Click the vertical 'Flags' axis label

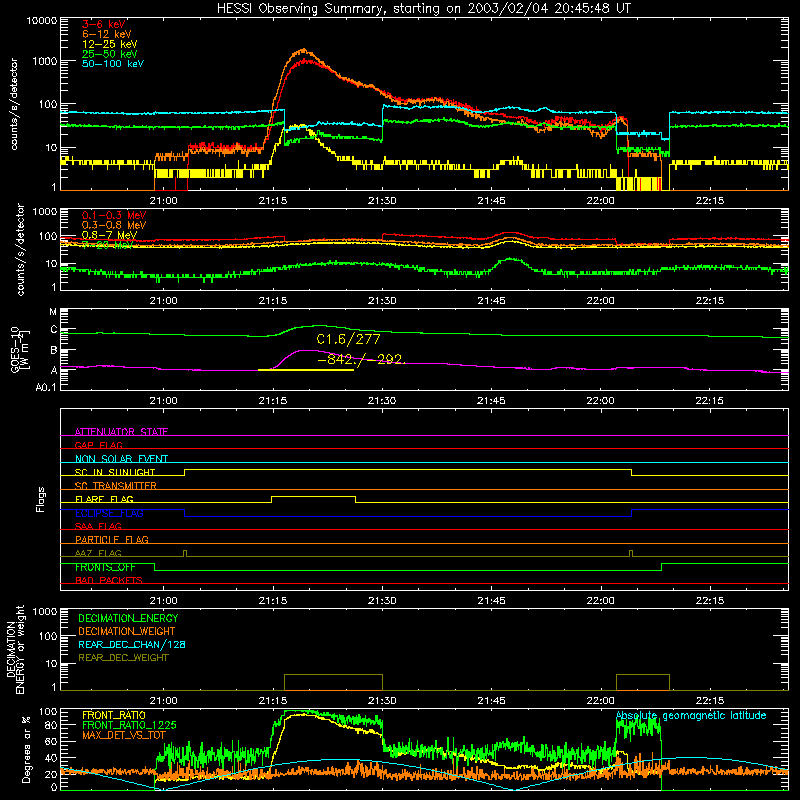[41, 499]
